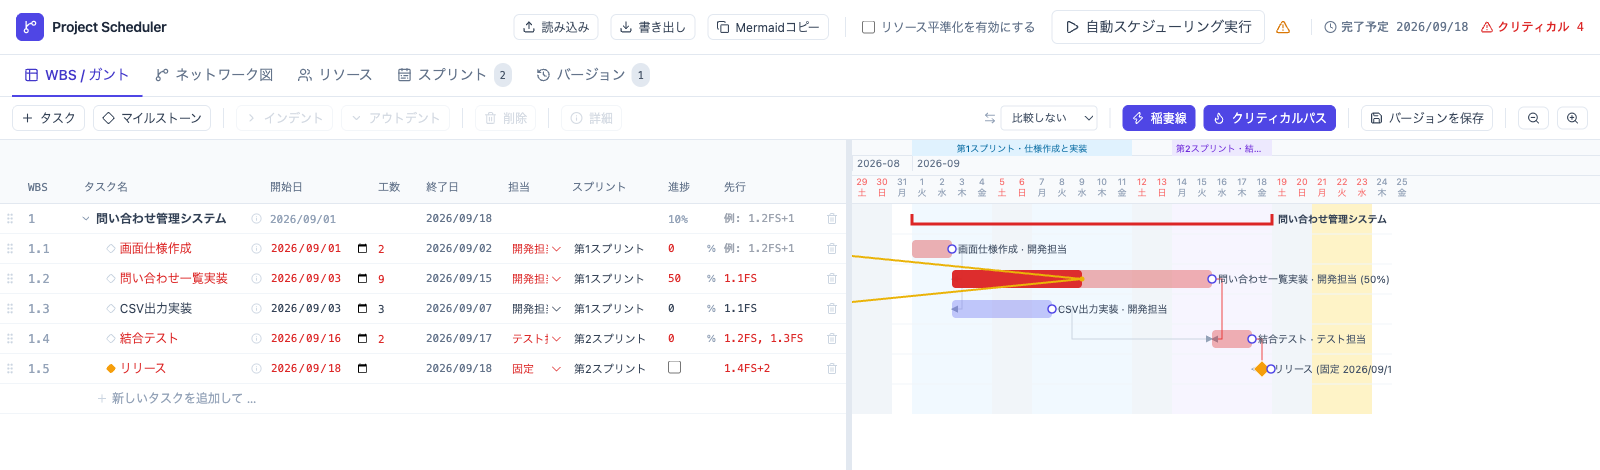The height and width of the screenshot is (470, 1600).
Task: Switch to the ネットワーク図 tab
Action: click(x=214, y=75)
